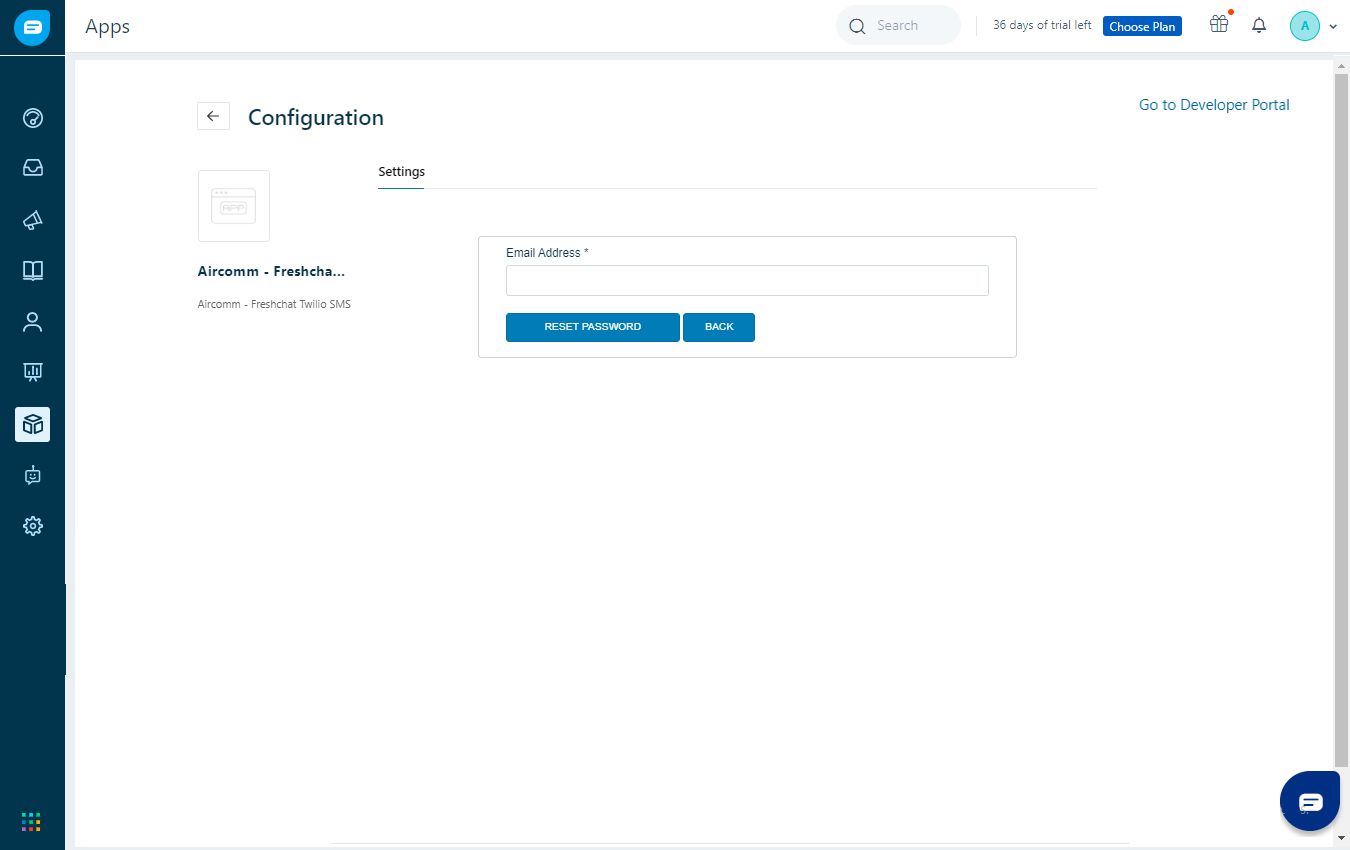Open the Dashboard from the sidebar
This screenshot has width=1350, height=850.
pos(33,118)
